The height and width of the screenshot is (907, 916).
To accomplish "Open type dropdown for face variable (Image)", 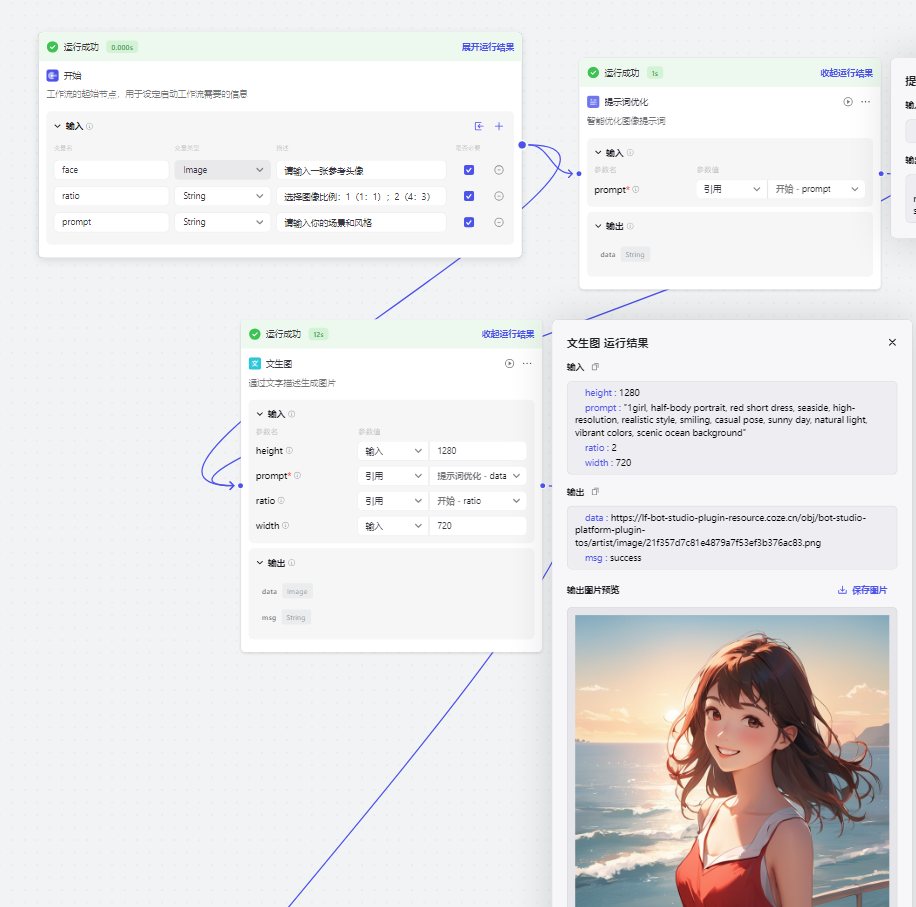I will tap(223, 170).
